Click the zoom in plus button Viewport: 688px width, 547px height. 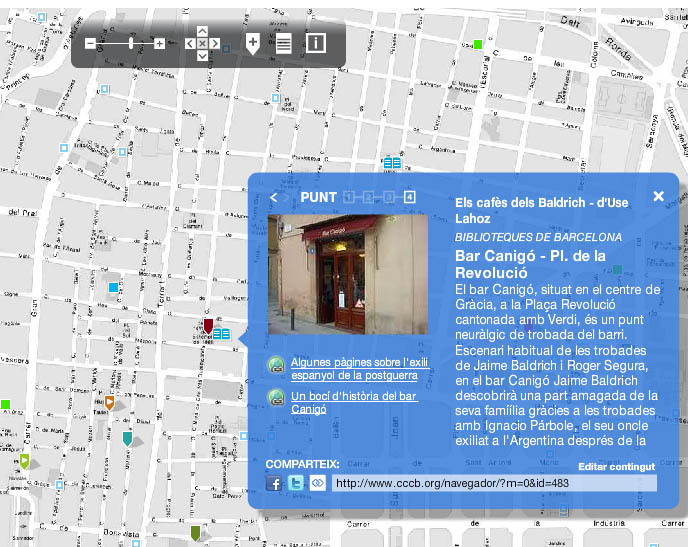point(159,43)
